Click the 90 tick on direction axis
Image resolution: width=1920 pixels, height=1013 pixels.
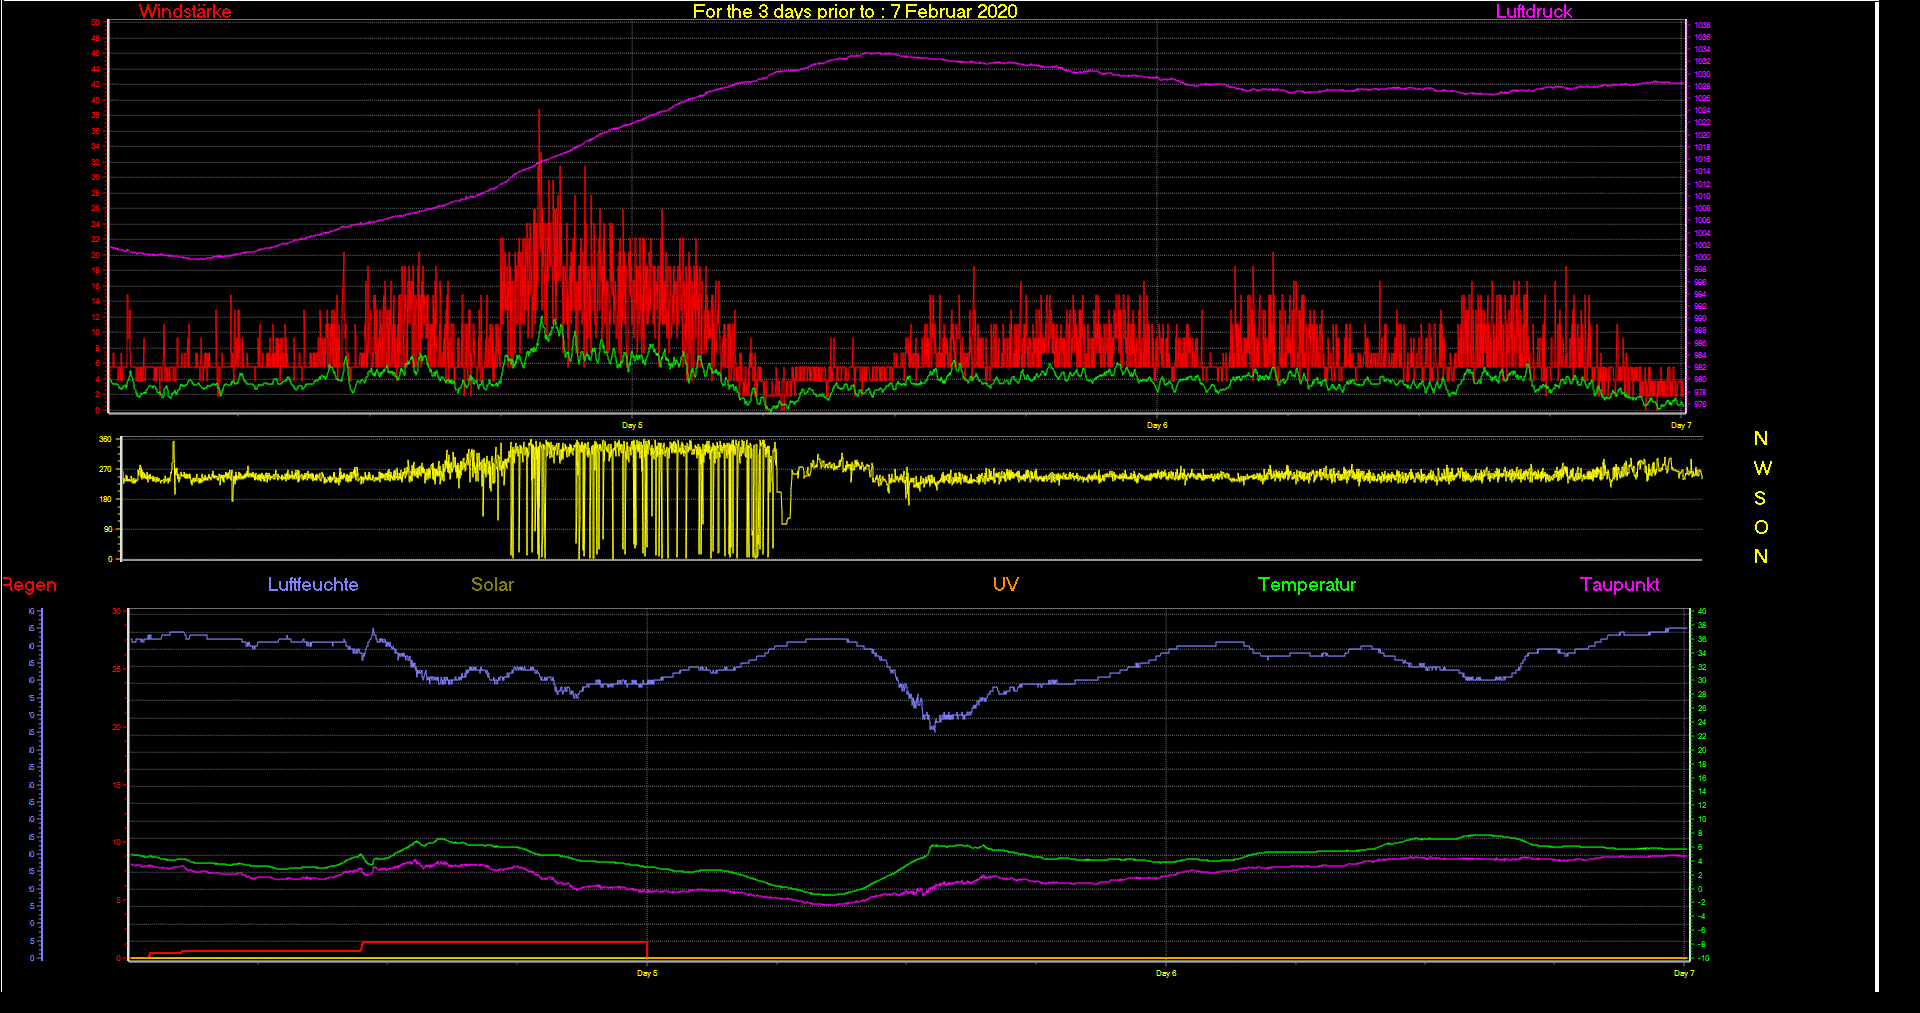[x=108, y=529]
